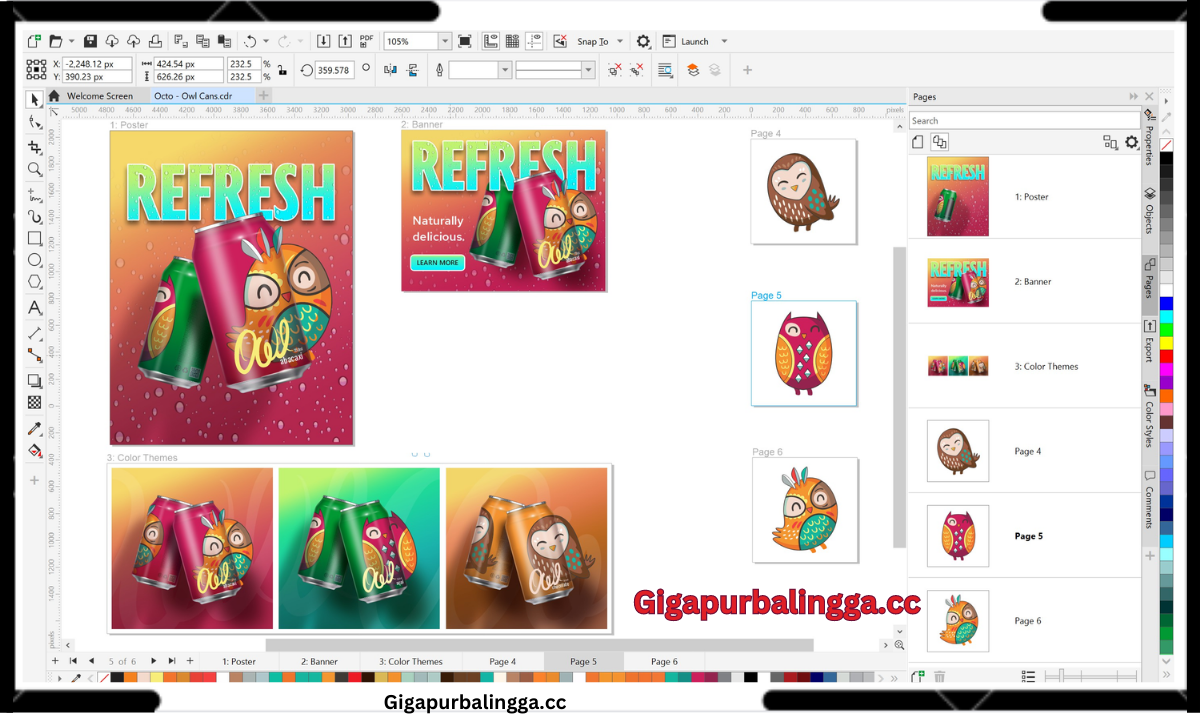Screen dimensions: 1200x720
Task: Select the Crop tool
Action: coord(35,147)
